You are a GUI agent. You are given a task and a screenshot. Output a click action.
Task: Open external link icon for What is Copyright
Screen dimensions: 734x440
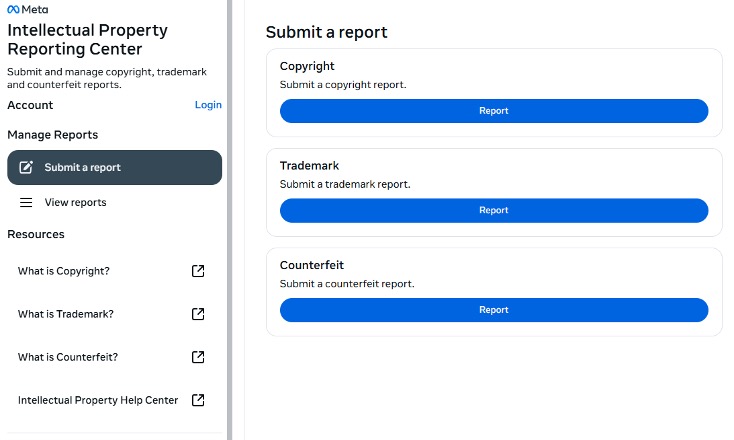(198, 271)
